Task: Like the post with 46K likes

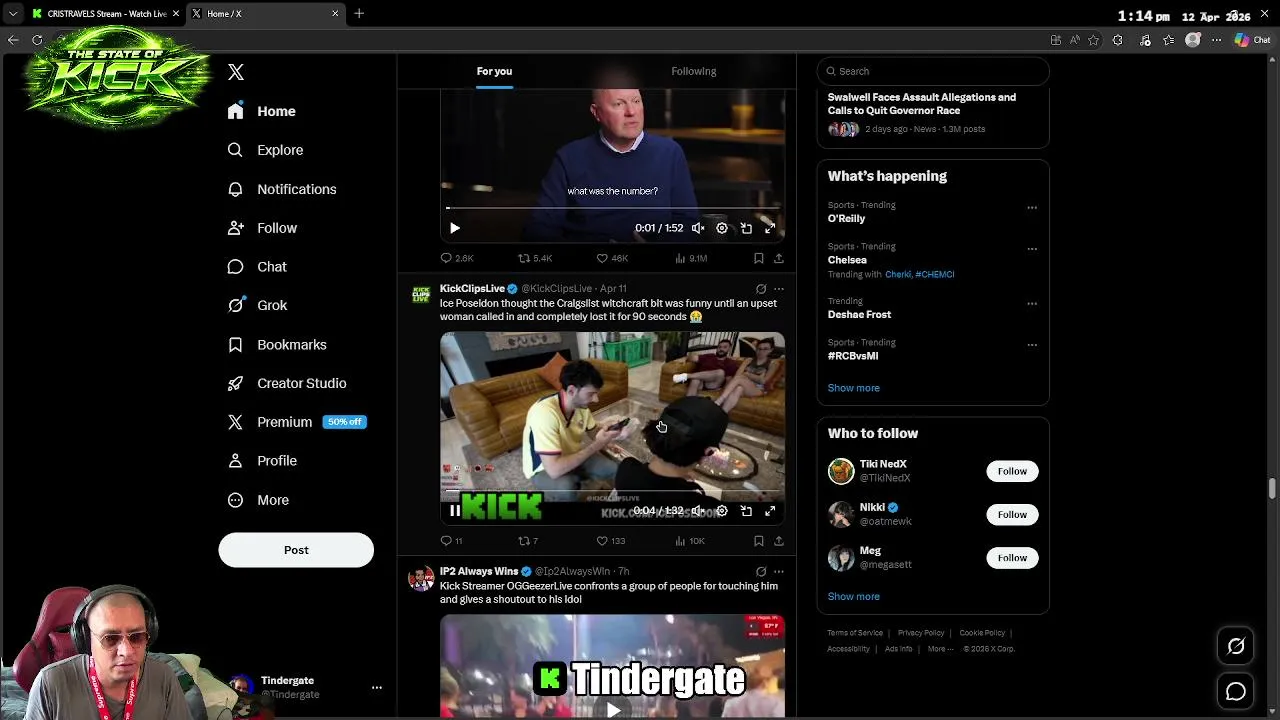Action: click(x=612, y=258)
